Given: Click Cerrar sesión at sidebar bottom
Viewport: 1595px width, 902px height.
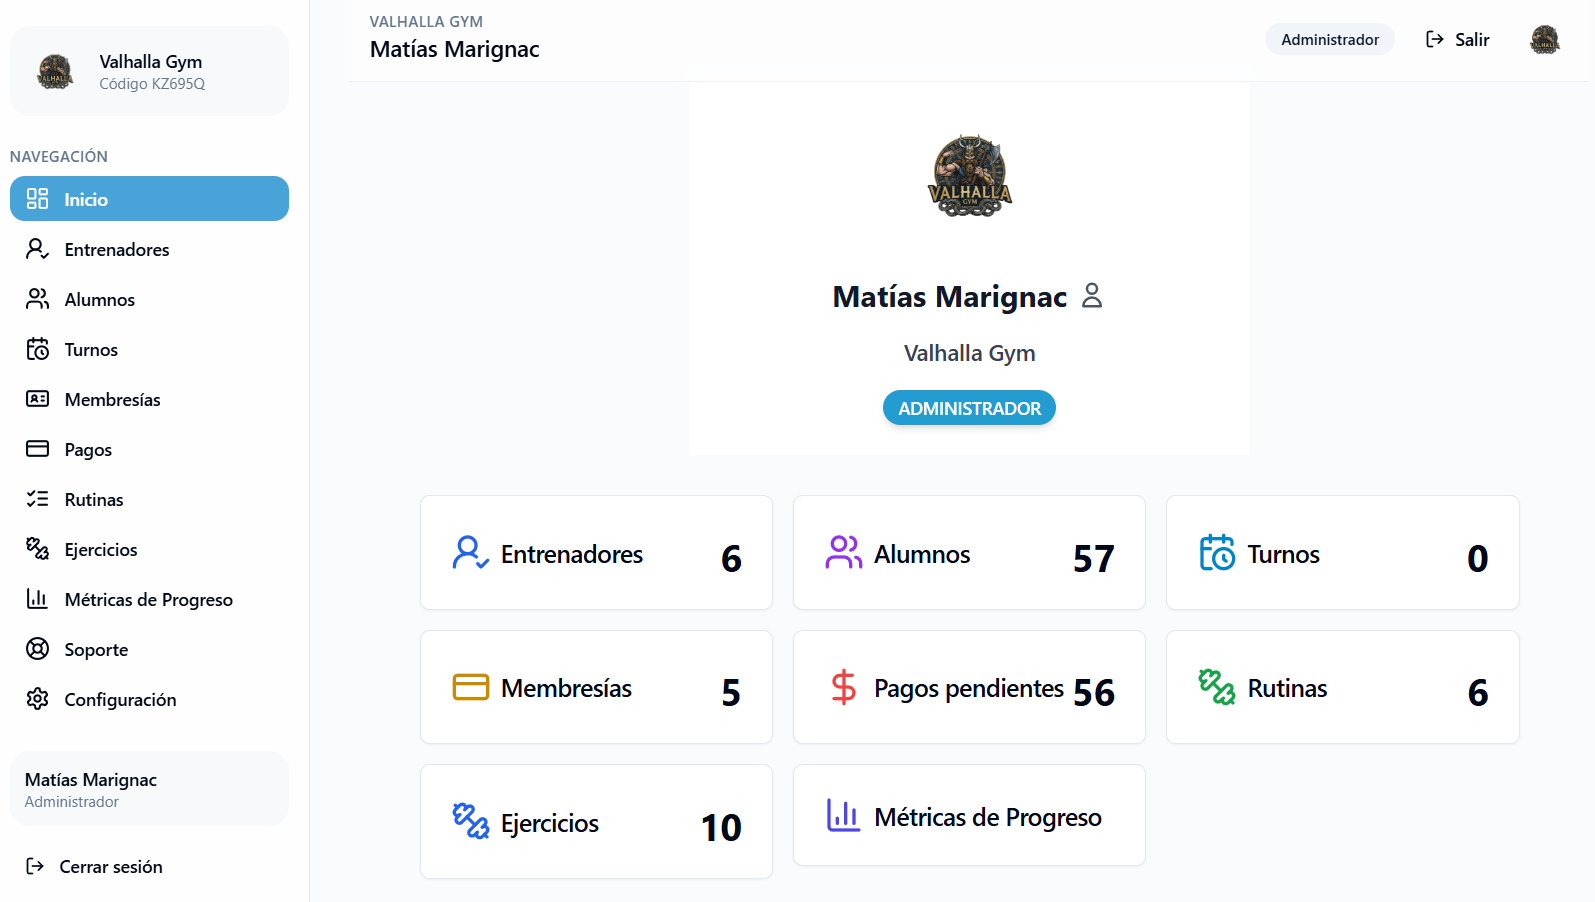Looking at the screenshot, I should pyautogui.click(x=110, y=866).
